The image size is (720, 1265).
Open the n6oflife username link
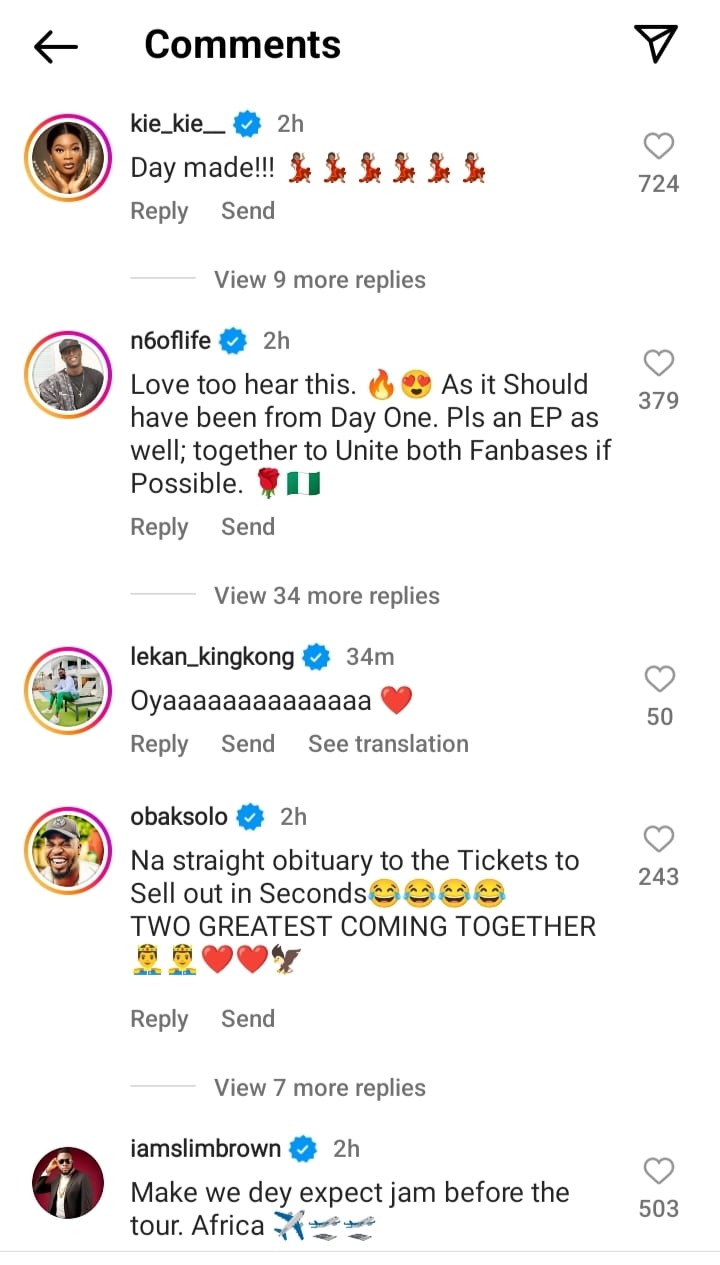[x=171, y=341]
